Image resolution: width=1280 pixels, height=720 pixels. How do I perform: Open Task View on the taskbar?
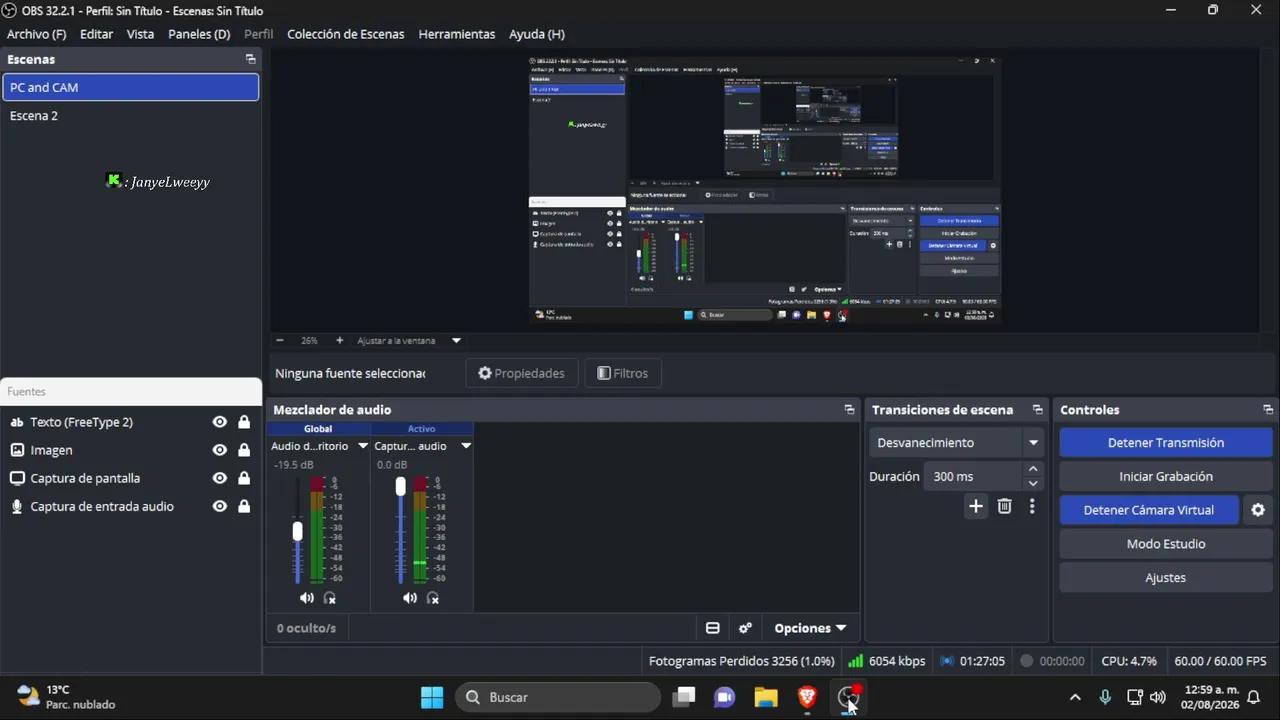tap(684, 697)
